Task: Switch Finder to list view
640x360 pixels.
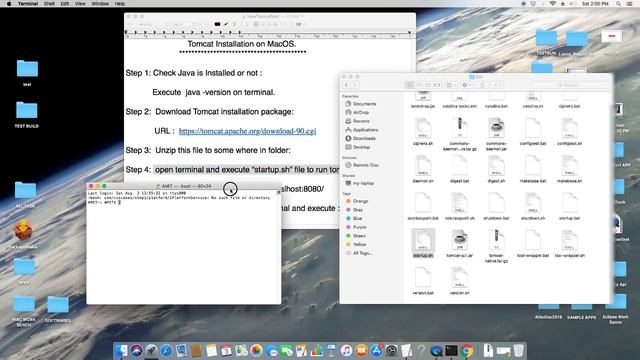Action: (419, 85)
